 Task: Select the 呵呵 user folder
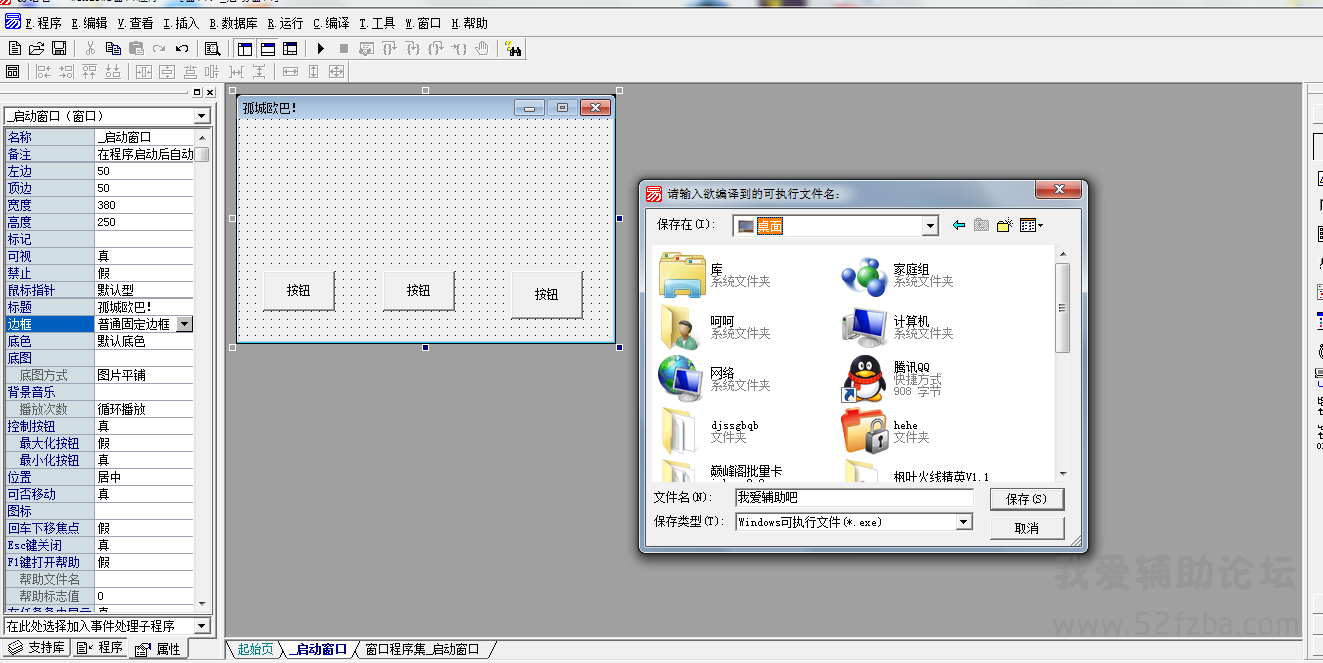coord(715,327)
